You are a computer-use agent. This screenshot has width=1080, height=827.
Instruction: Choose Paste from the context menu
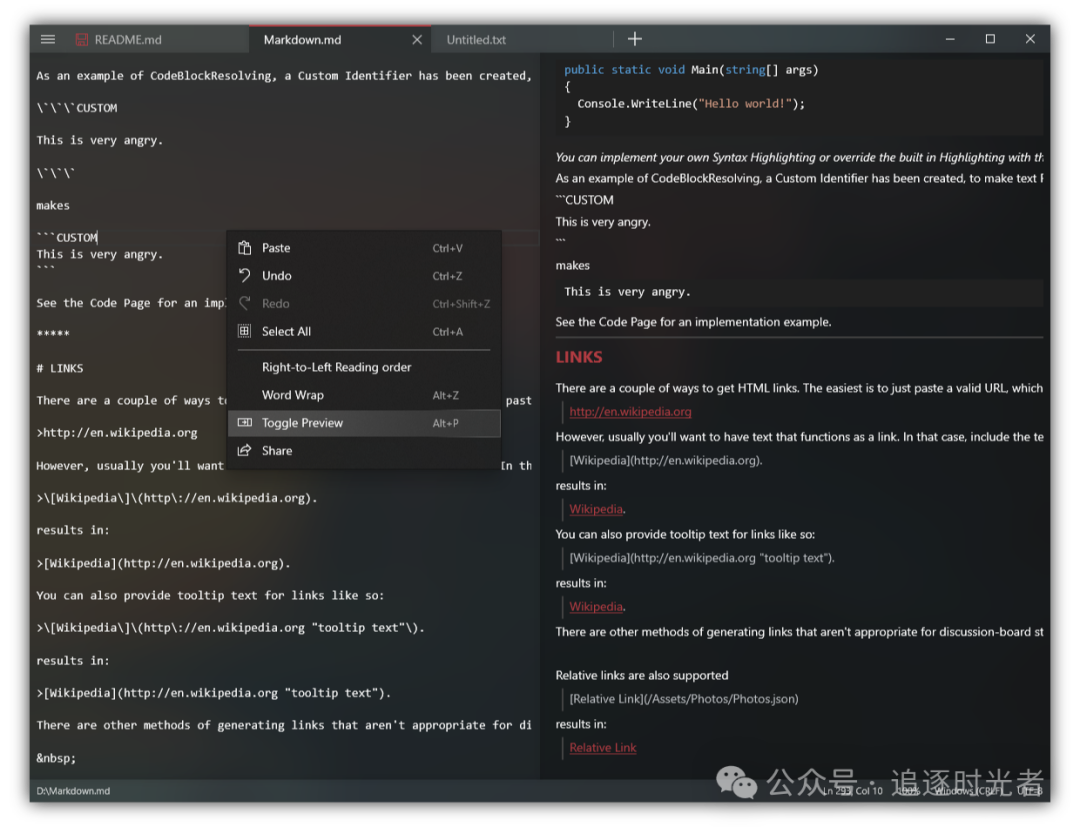[x=364, y=248]
